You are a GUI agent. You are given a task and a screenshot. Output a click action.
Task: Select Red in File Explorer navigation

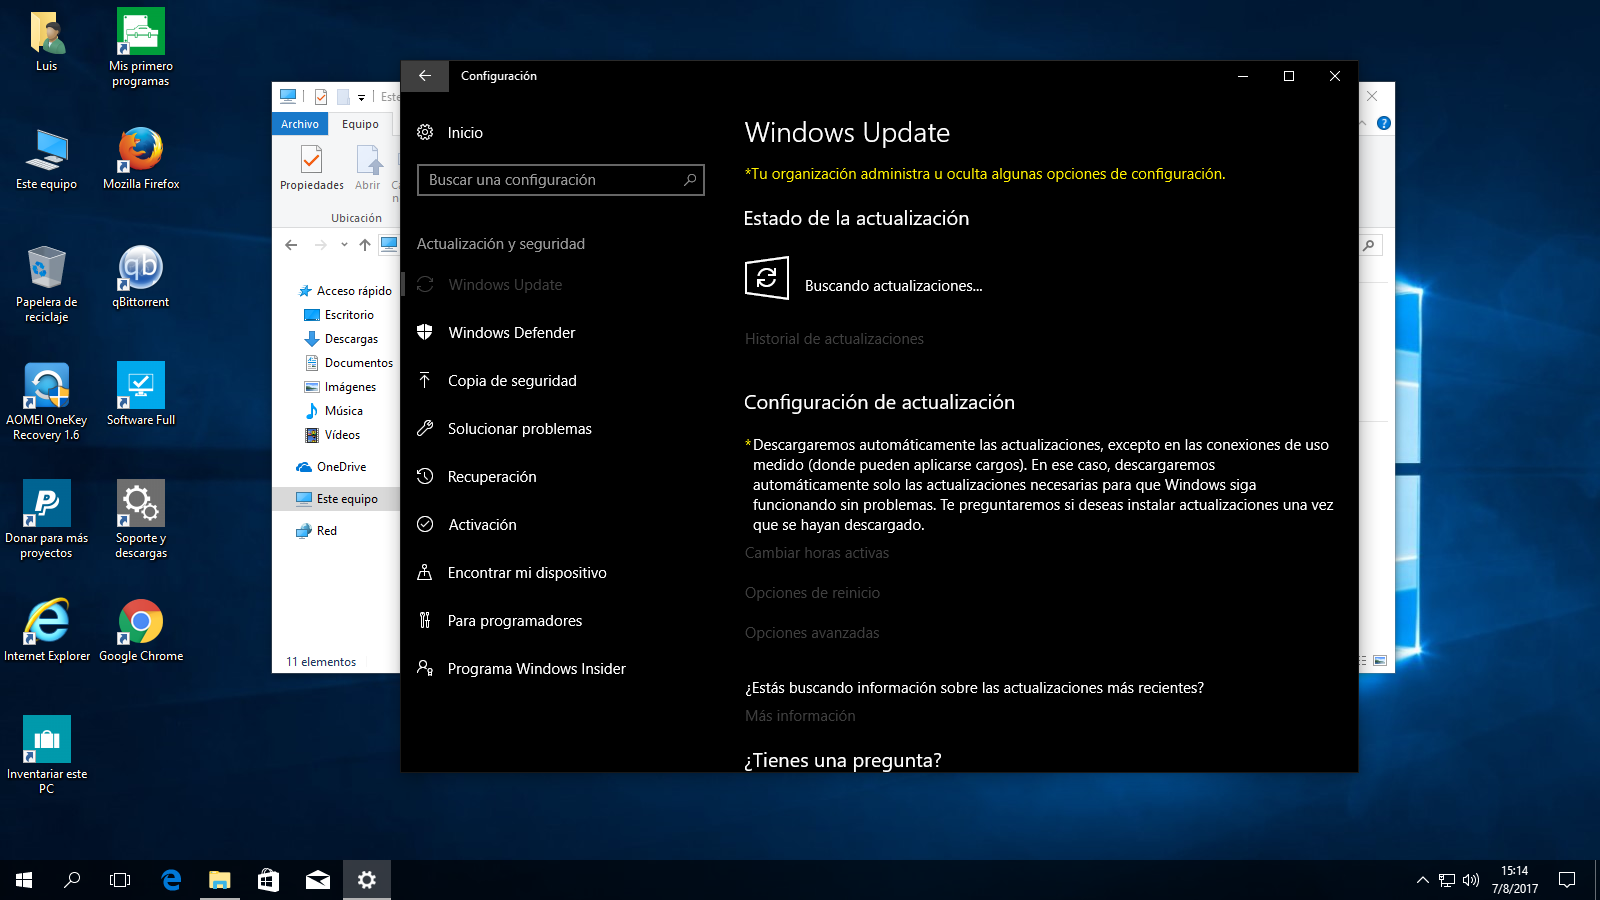coord(316,531)
